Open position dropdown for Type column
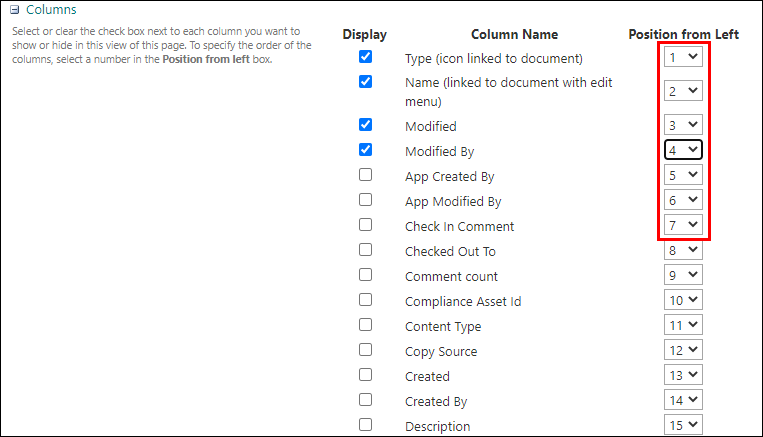Viewport: 763px width, 437px height. point(684,58)
